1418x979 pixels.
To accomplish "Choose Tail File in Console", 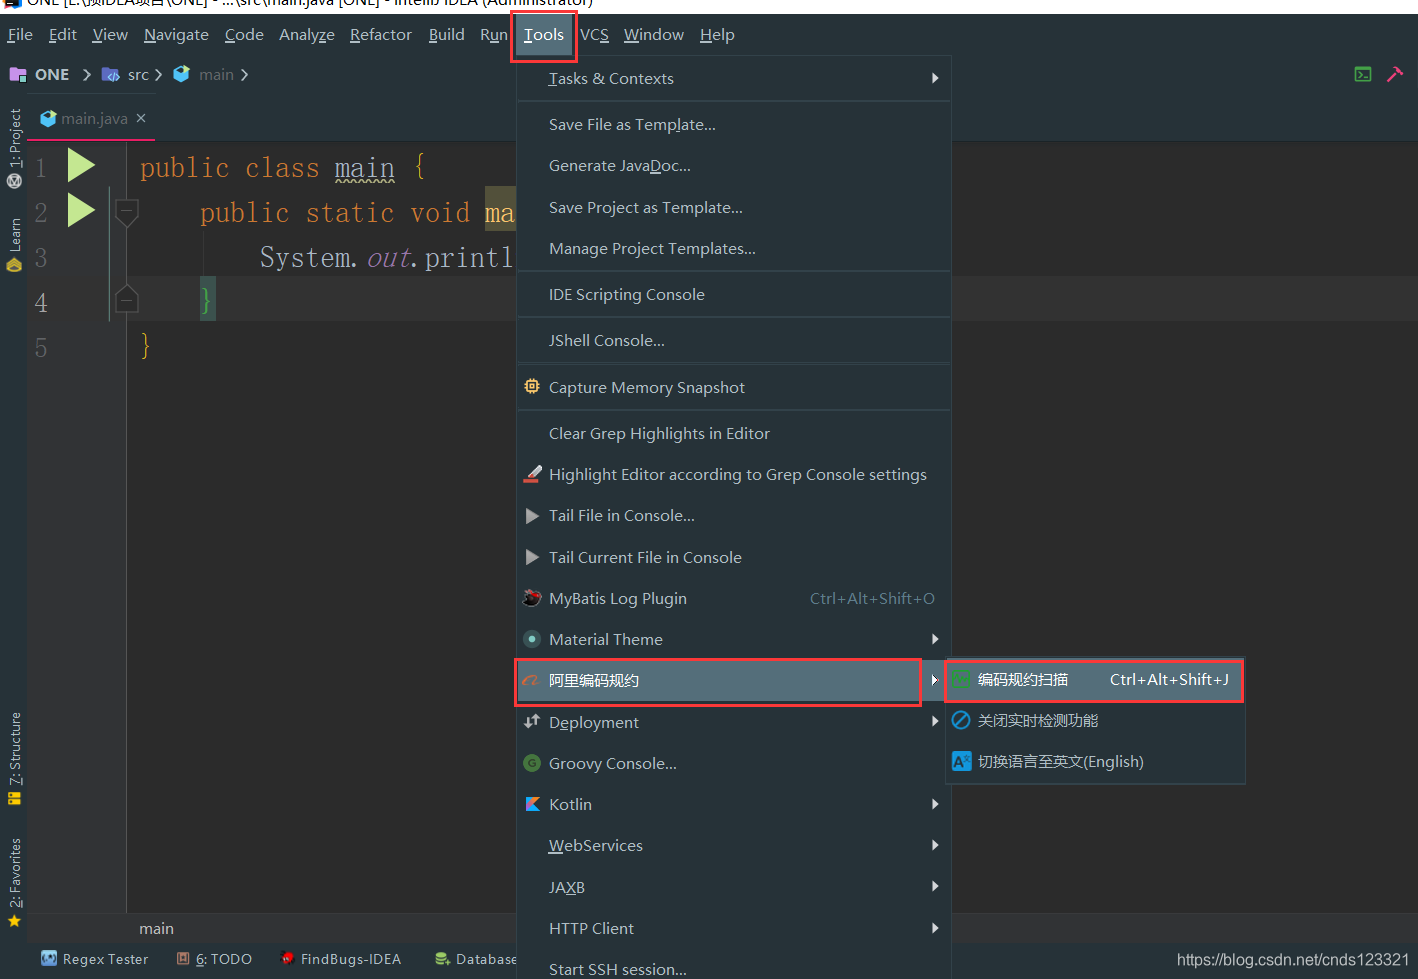I will click(733, 516).
